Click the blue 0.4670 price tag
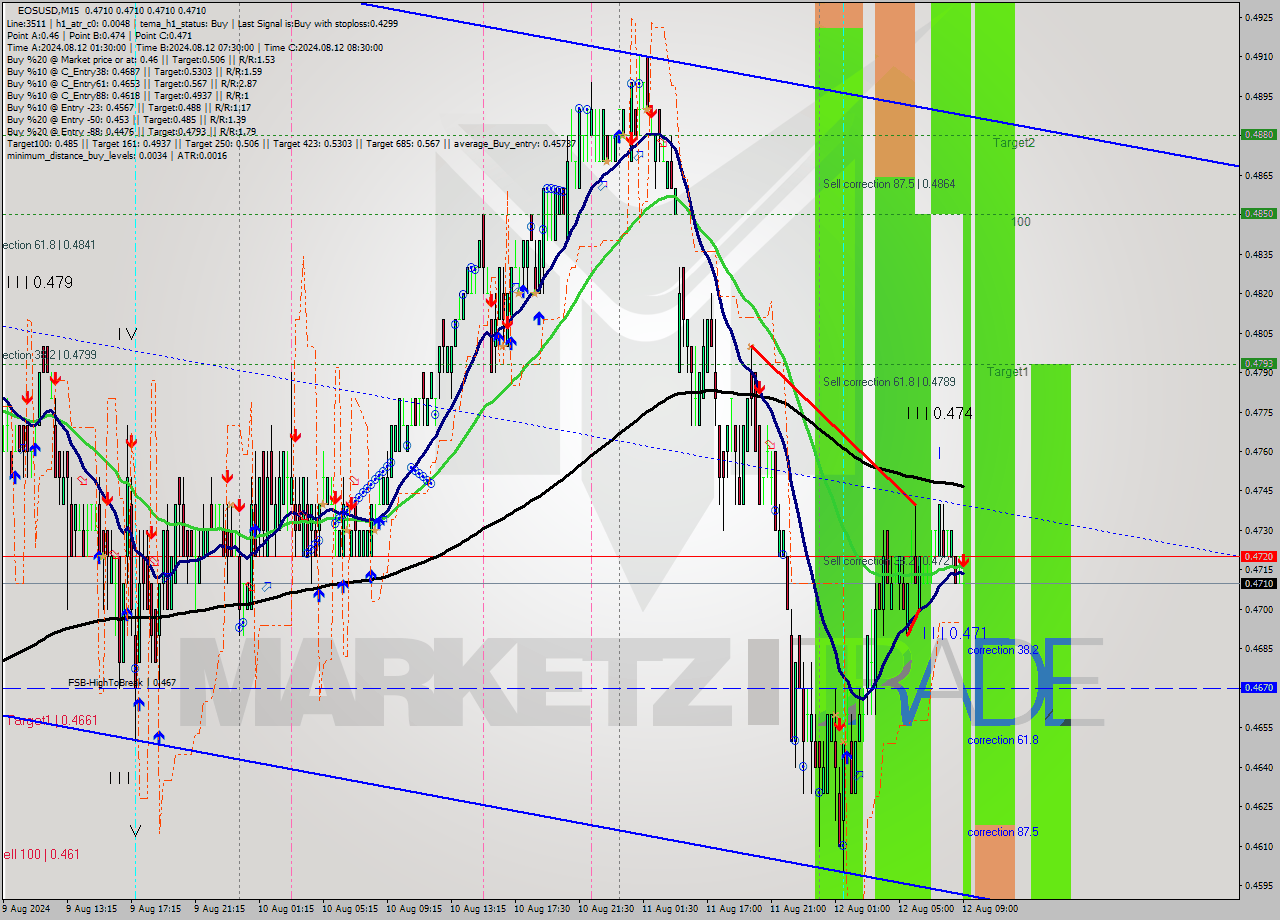The width and height of the screenshot is (1280, 920). point(1258,688)
